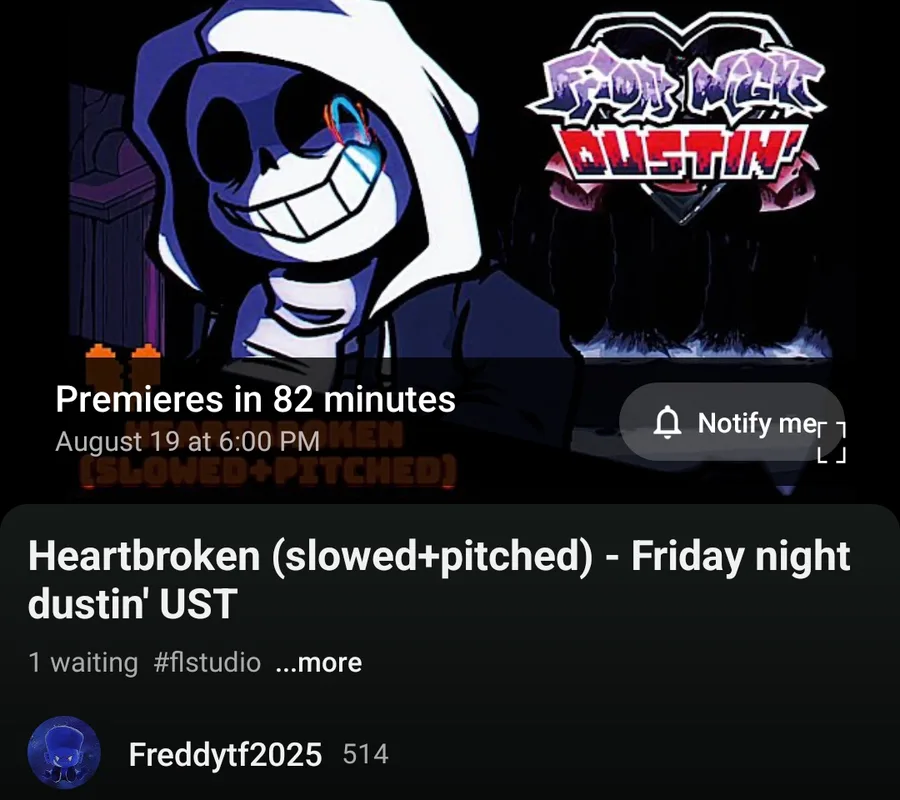
Task: Click the Freddytf2025 channel name
Action: point(225,754)
